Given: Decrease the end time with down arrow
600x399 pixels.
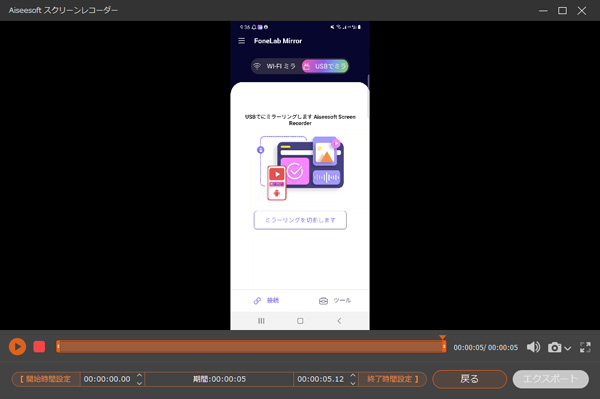Looking at the screenshot, I should (x=353, y=383).
